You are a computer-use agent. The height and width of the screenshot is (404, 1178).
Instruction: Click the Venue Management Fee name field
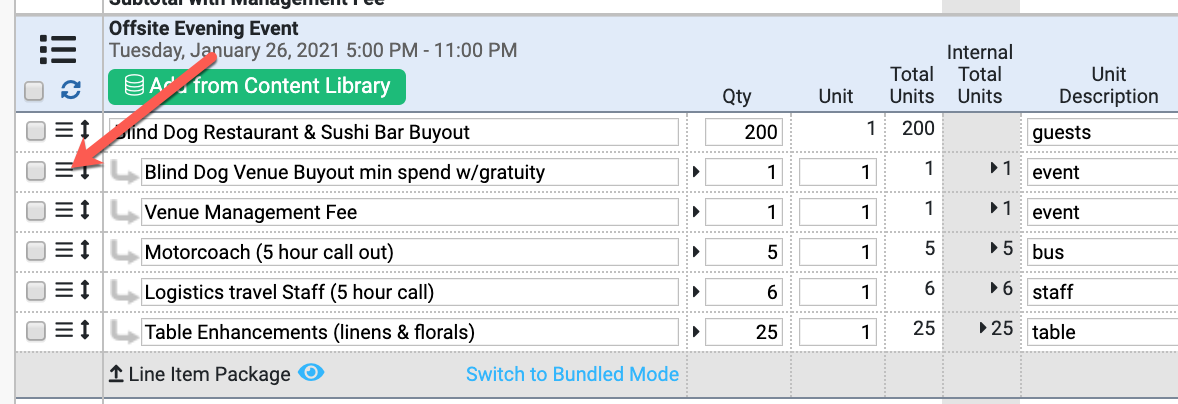410,212
